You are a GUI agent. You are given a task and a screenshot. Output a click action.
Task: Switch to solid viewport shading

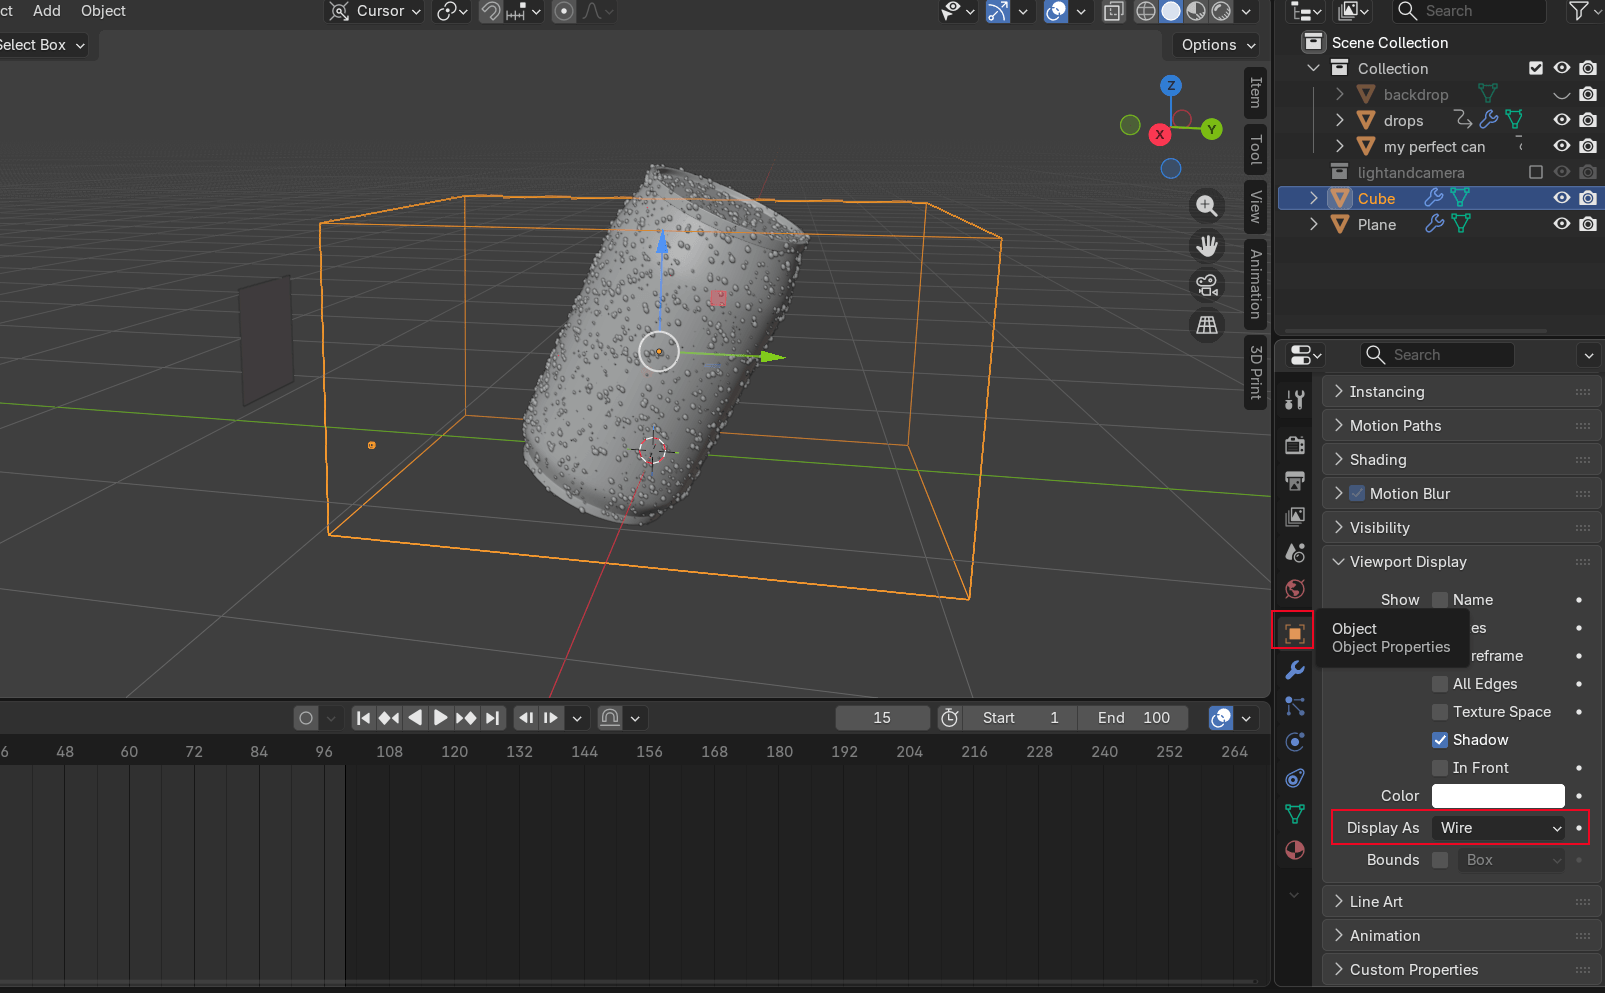click(1171, 11)
